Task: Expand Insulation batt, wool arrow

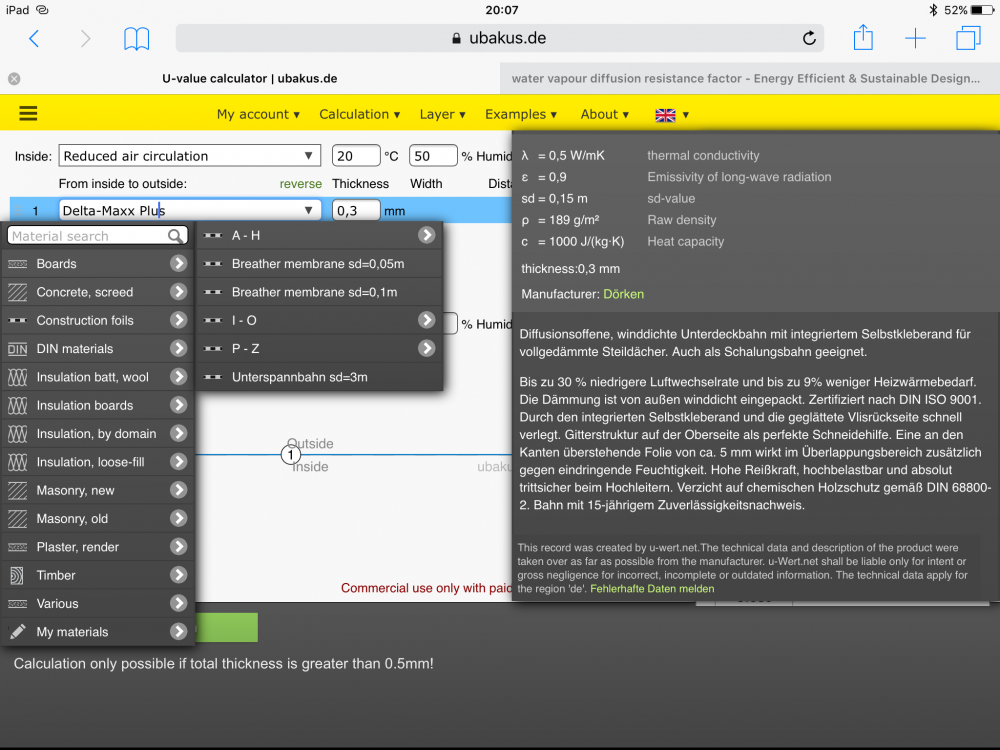Action: pyautogui.click(x=179, y=377)
